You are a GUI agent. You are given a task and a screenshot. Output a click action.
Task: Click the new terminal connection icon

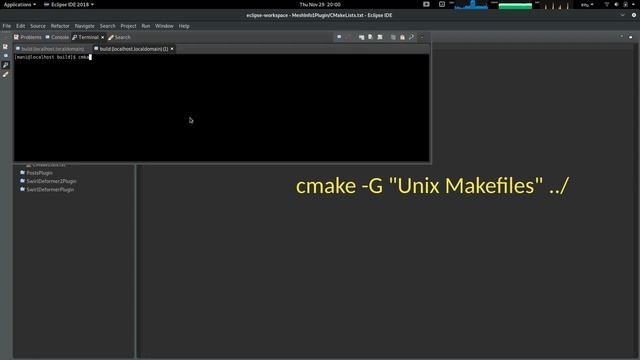(x=362, y=37)
